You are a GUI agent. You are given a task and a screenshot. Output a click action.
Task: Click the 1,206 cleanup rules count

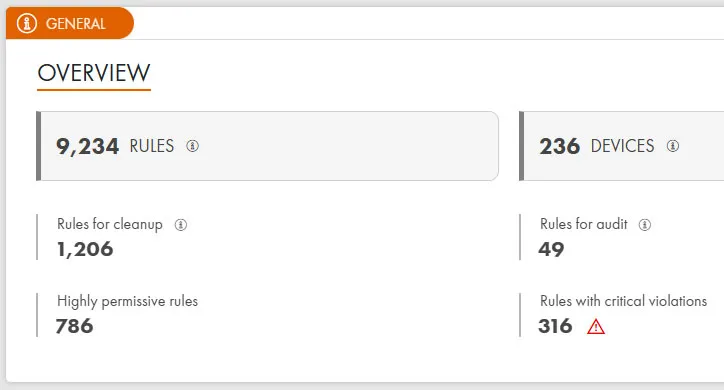85,249
